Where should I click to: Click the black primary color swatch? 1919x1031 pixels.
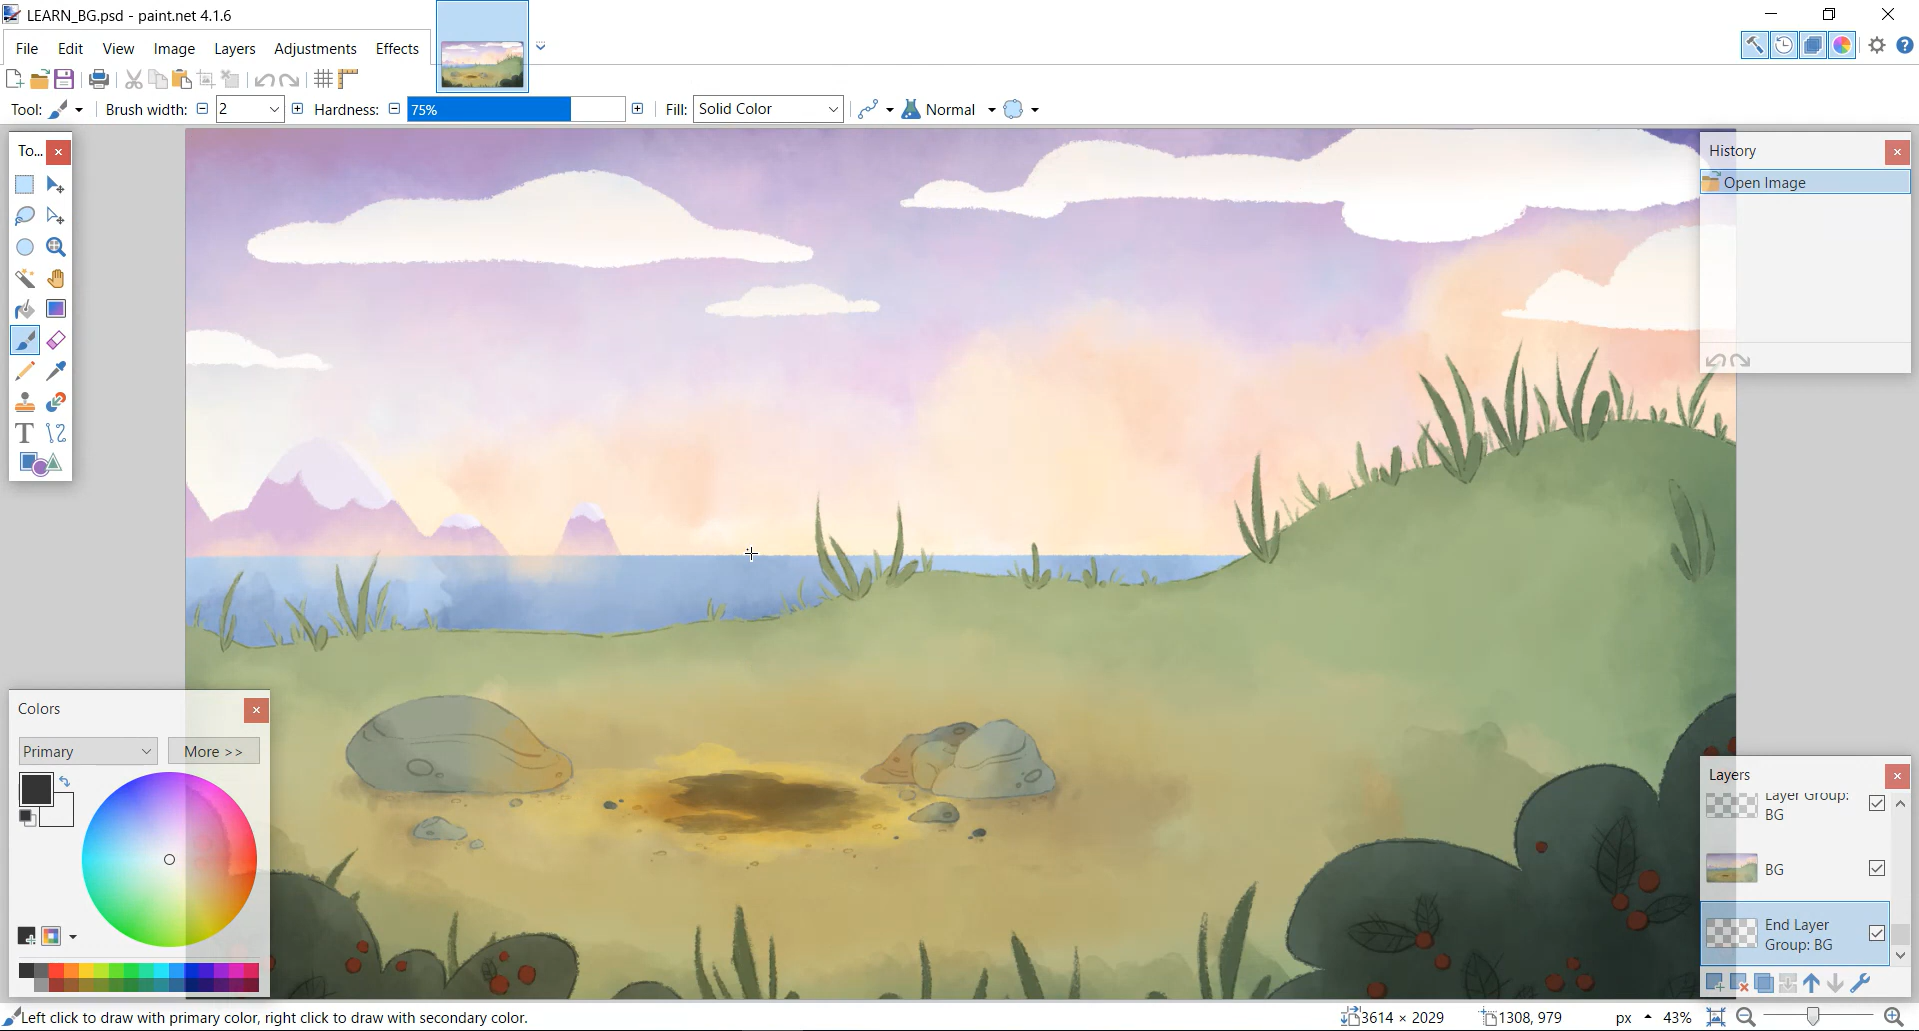35,789
